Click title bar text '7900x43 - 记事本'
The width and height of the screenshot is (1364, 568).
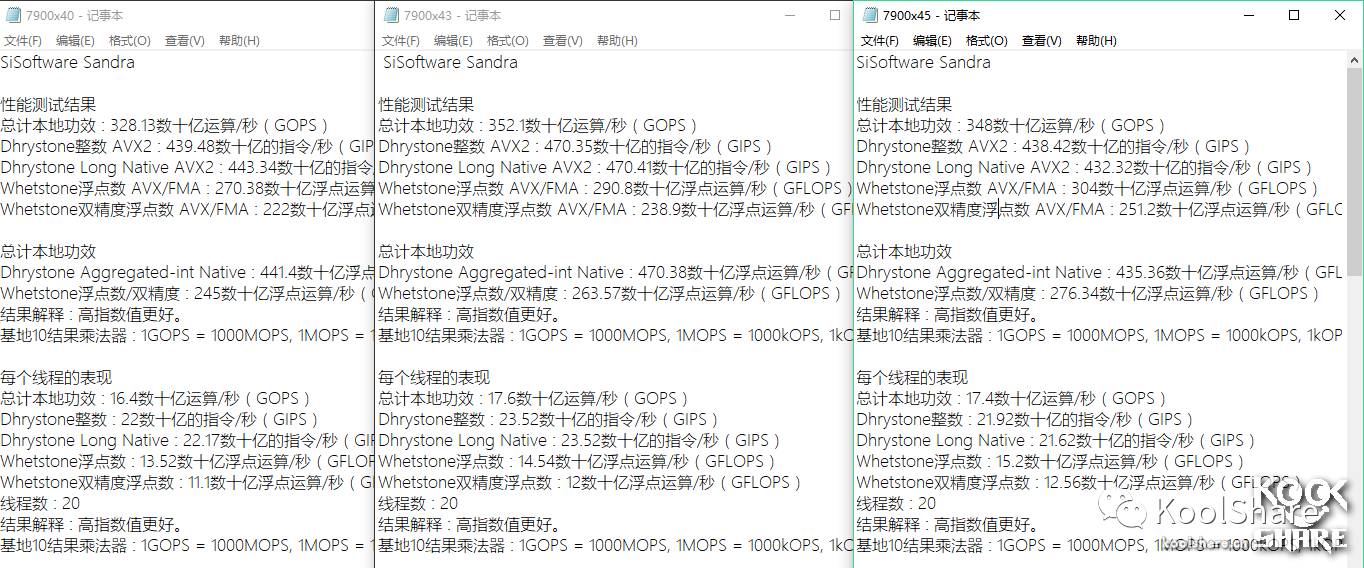[453, 15]
